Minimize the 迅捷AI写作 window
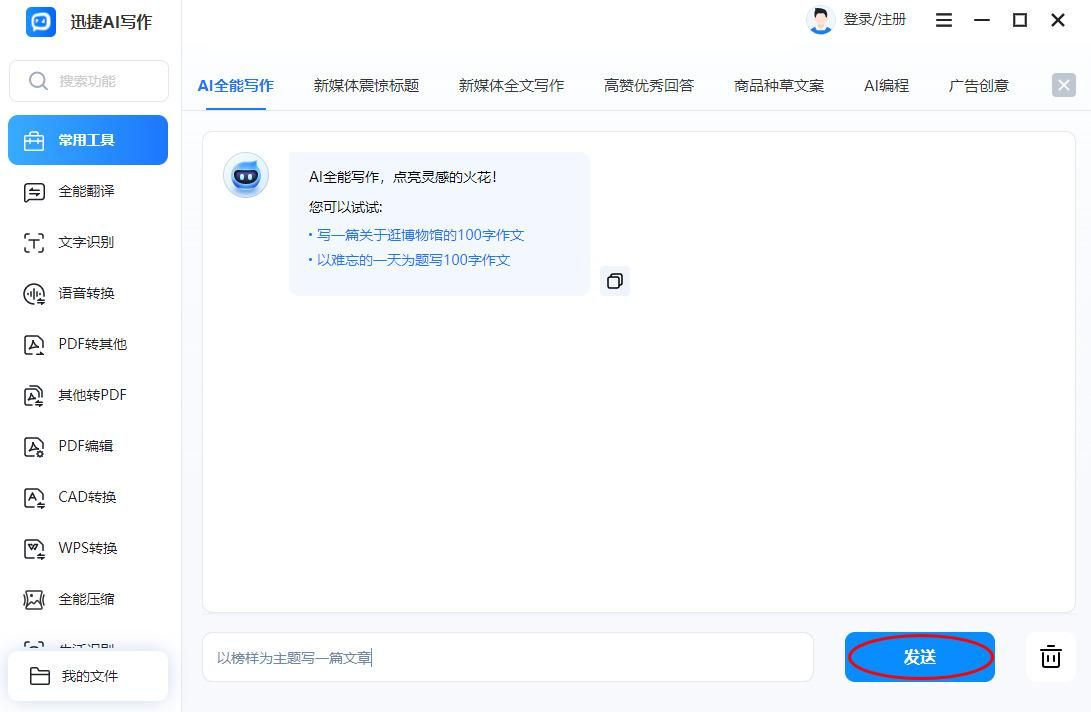1091x712 pixels. pos(982,20)
